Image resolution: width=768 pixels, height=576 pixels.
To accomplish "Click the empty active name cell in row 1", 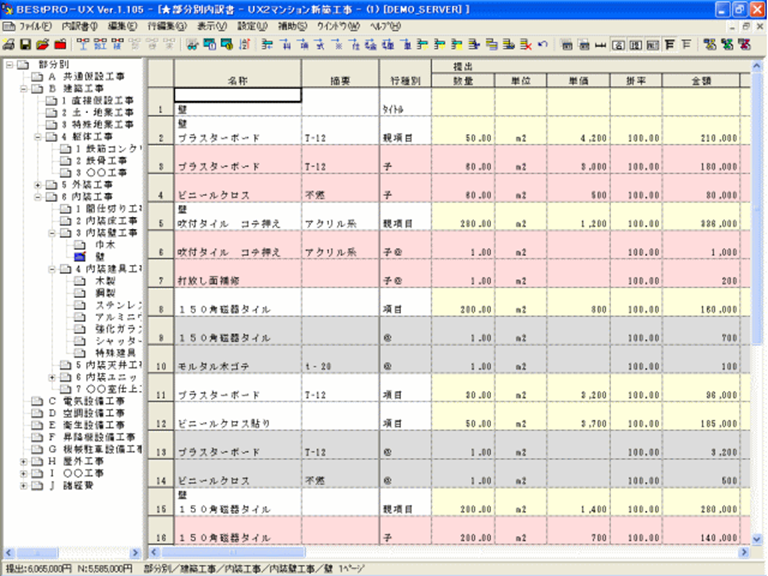I will click(238, 95).
